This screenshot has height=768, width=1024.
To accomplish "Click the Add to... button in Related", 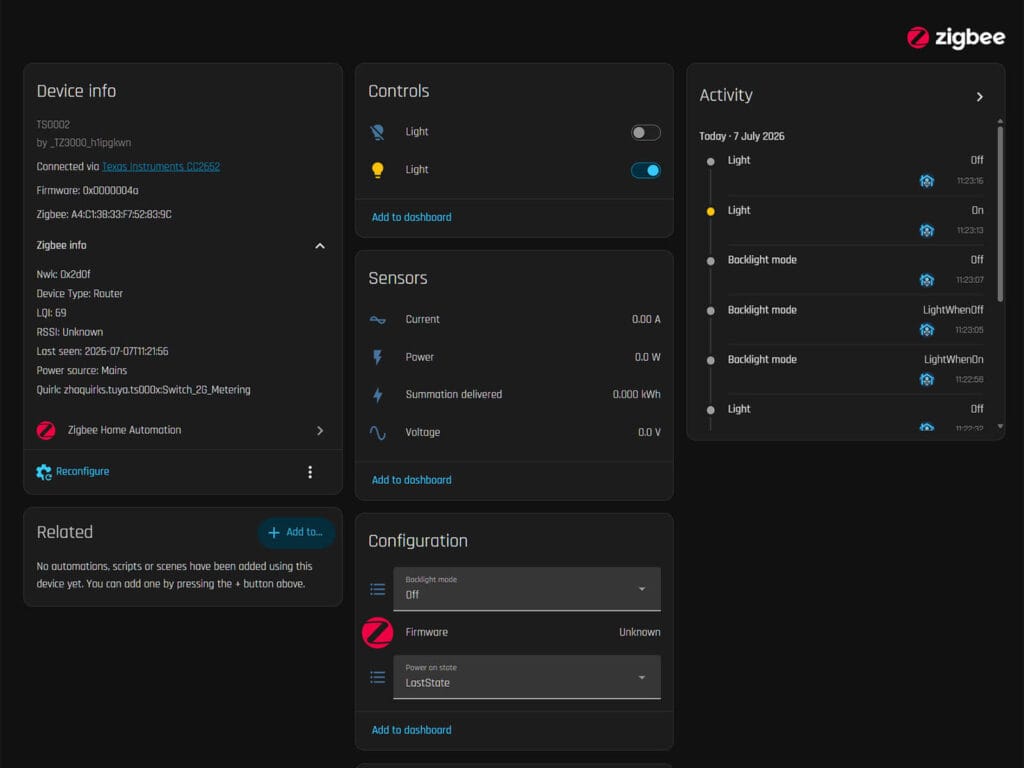I will click(296, 532).
